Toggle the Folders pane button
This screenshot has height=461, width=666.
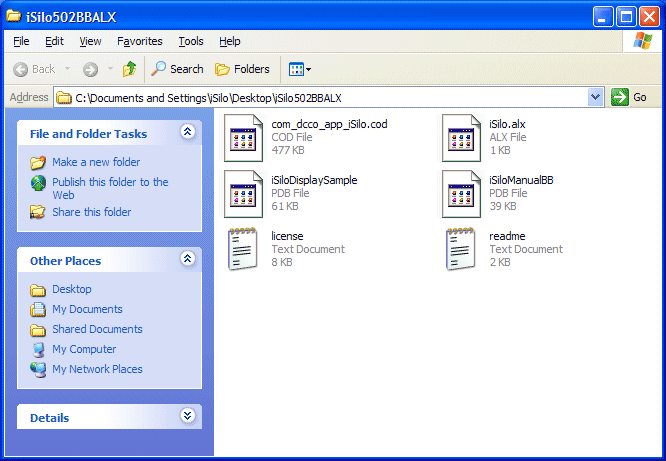(242, 69)
